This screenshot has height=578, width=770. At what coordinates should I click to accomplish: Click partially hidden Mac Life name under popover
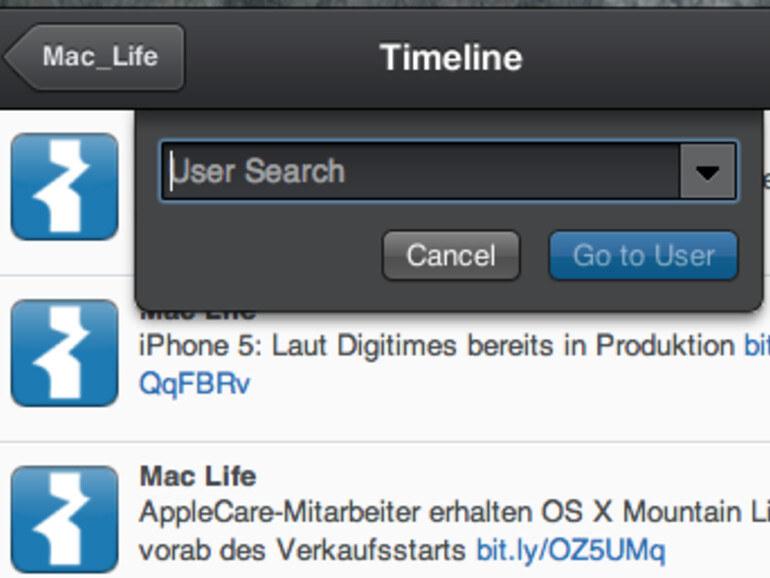coord(198,314)
